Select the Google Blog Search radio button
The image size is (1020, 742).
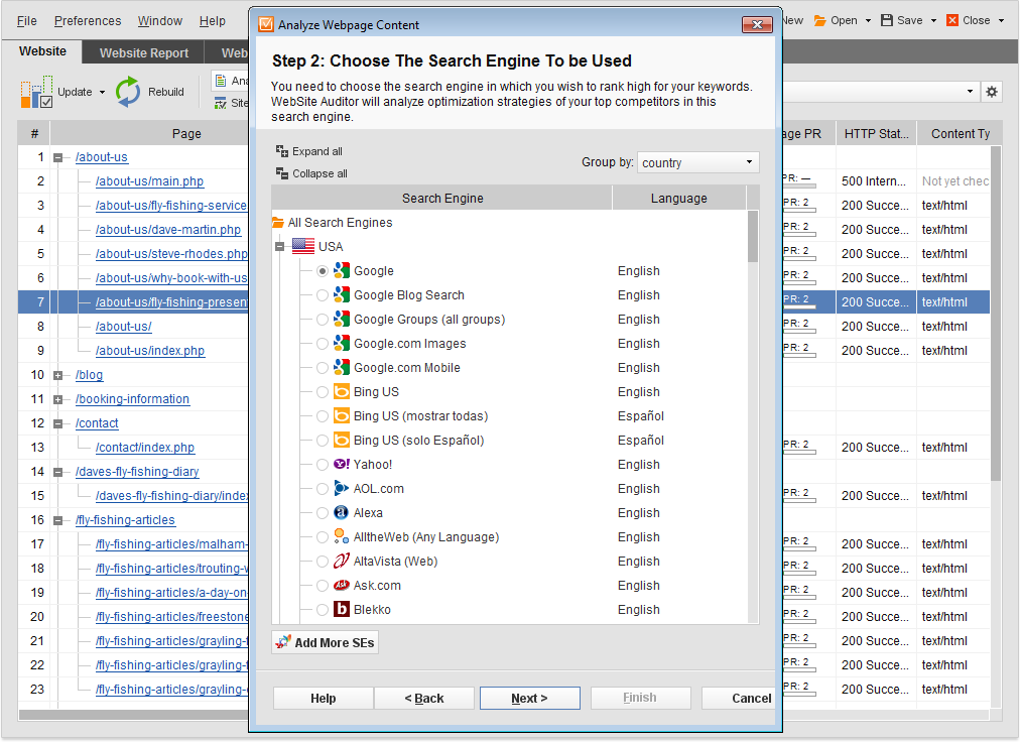pyautogui.click(x=322, y=295)
